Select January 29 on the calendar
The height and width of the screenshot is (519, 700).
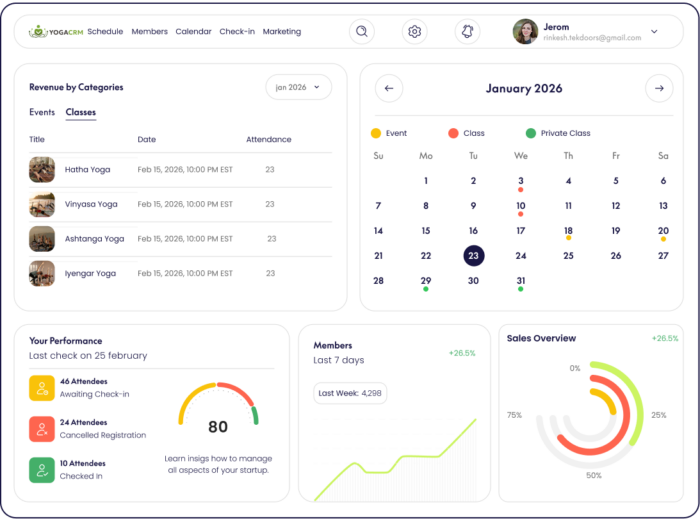point(425,281)
